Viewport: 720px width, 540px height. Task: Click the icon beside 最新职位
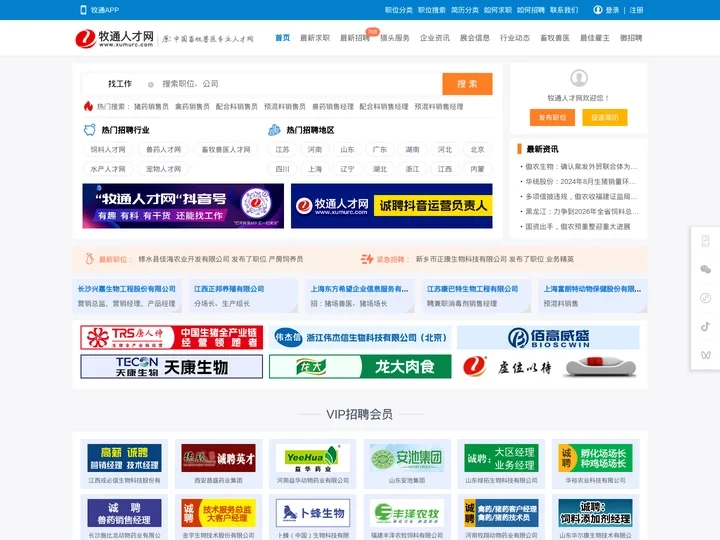(90, 259)
